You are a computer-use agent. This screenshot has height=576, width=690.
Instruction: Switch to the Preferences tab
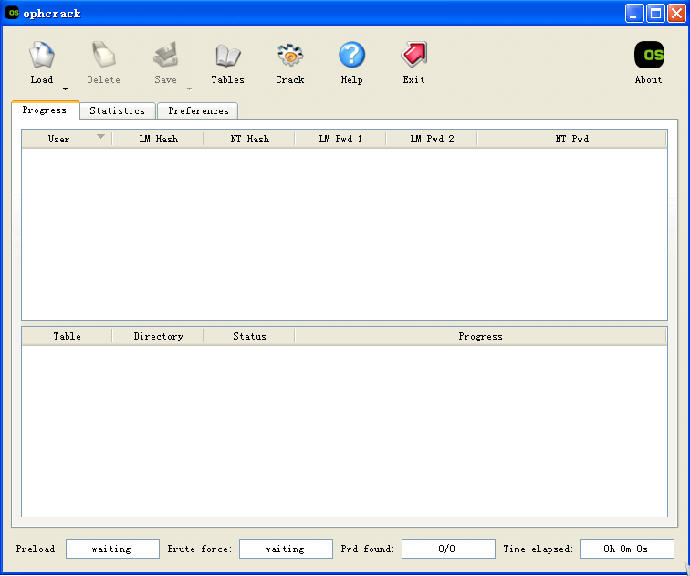[197, 111]
